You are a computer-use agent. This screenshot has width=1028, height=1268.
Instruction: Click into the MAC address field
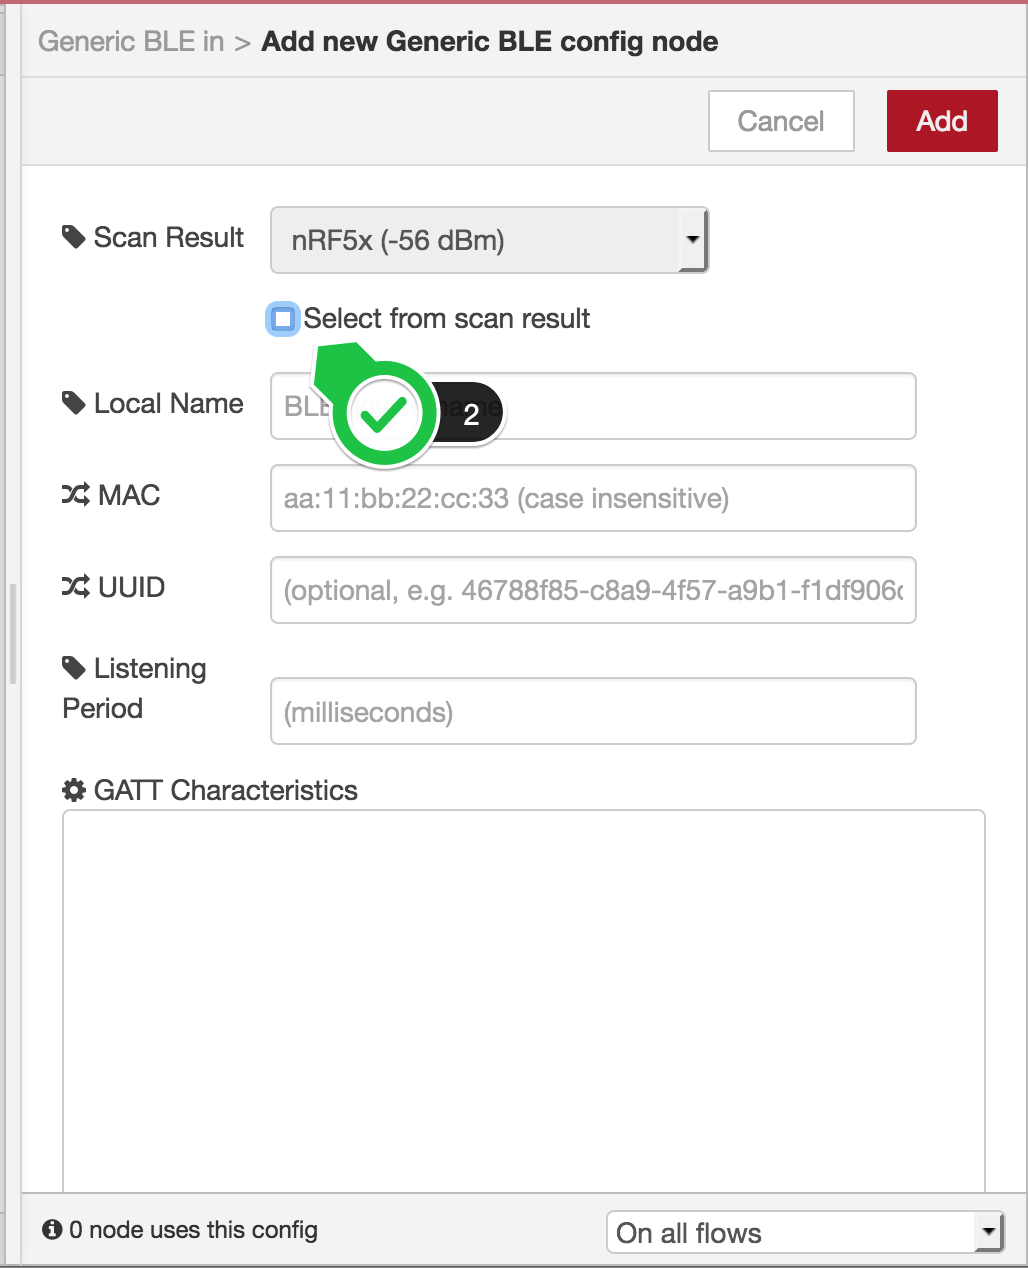(x=593, y=498)
